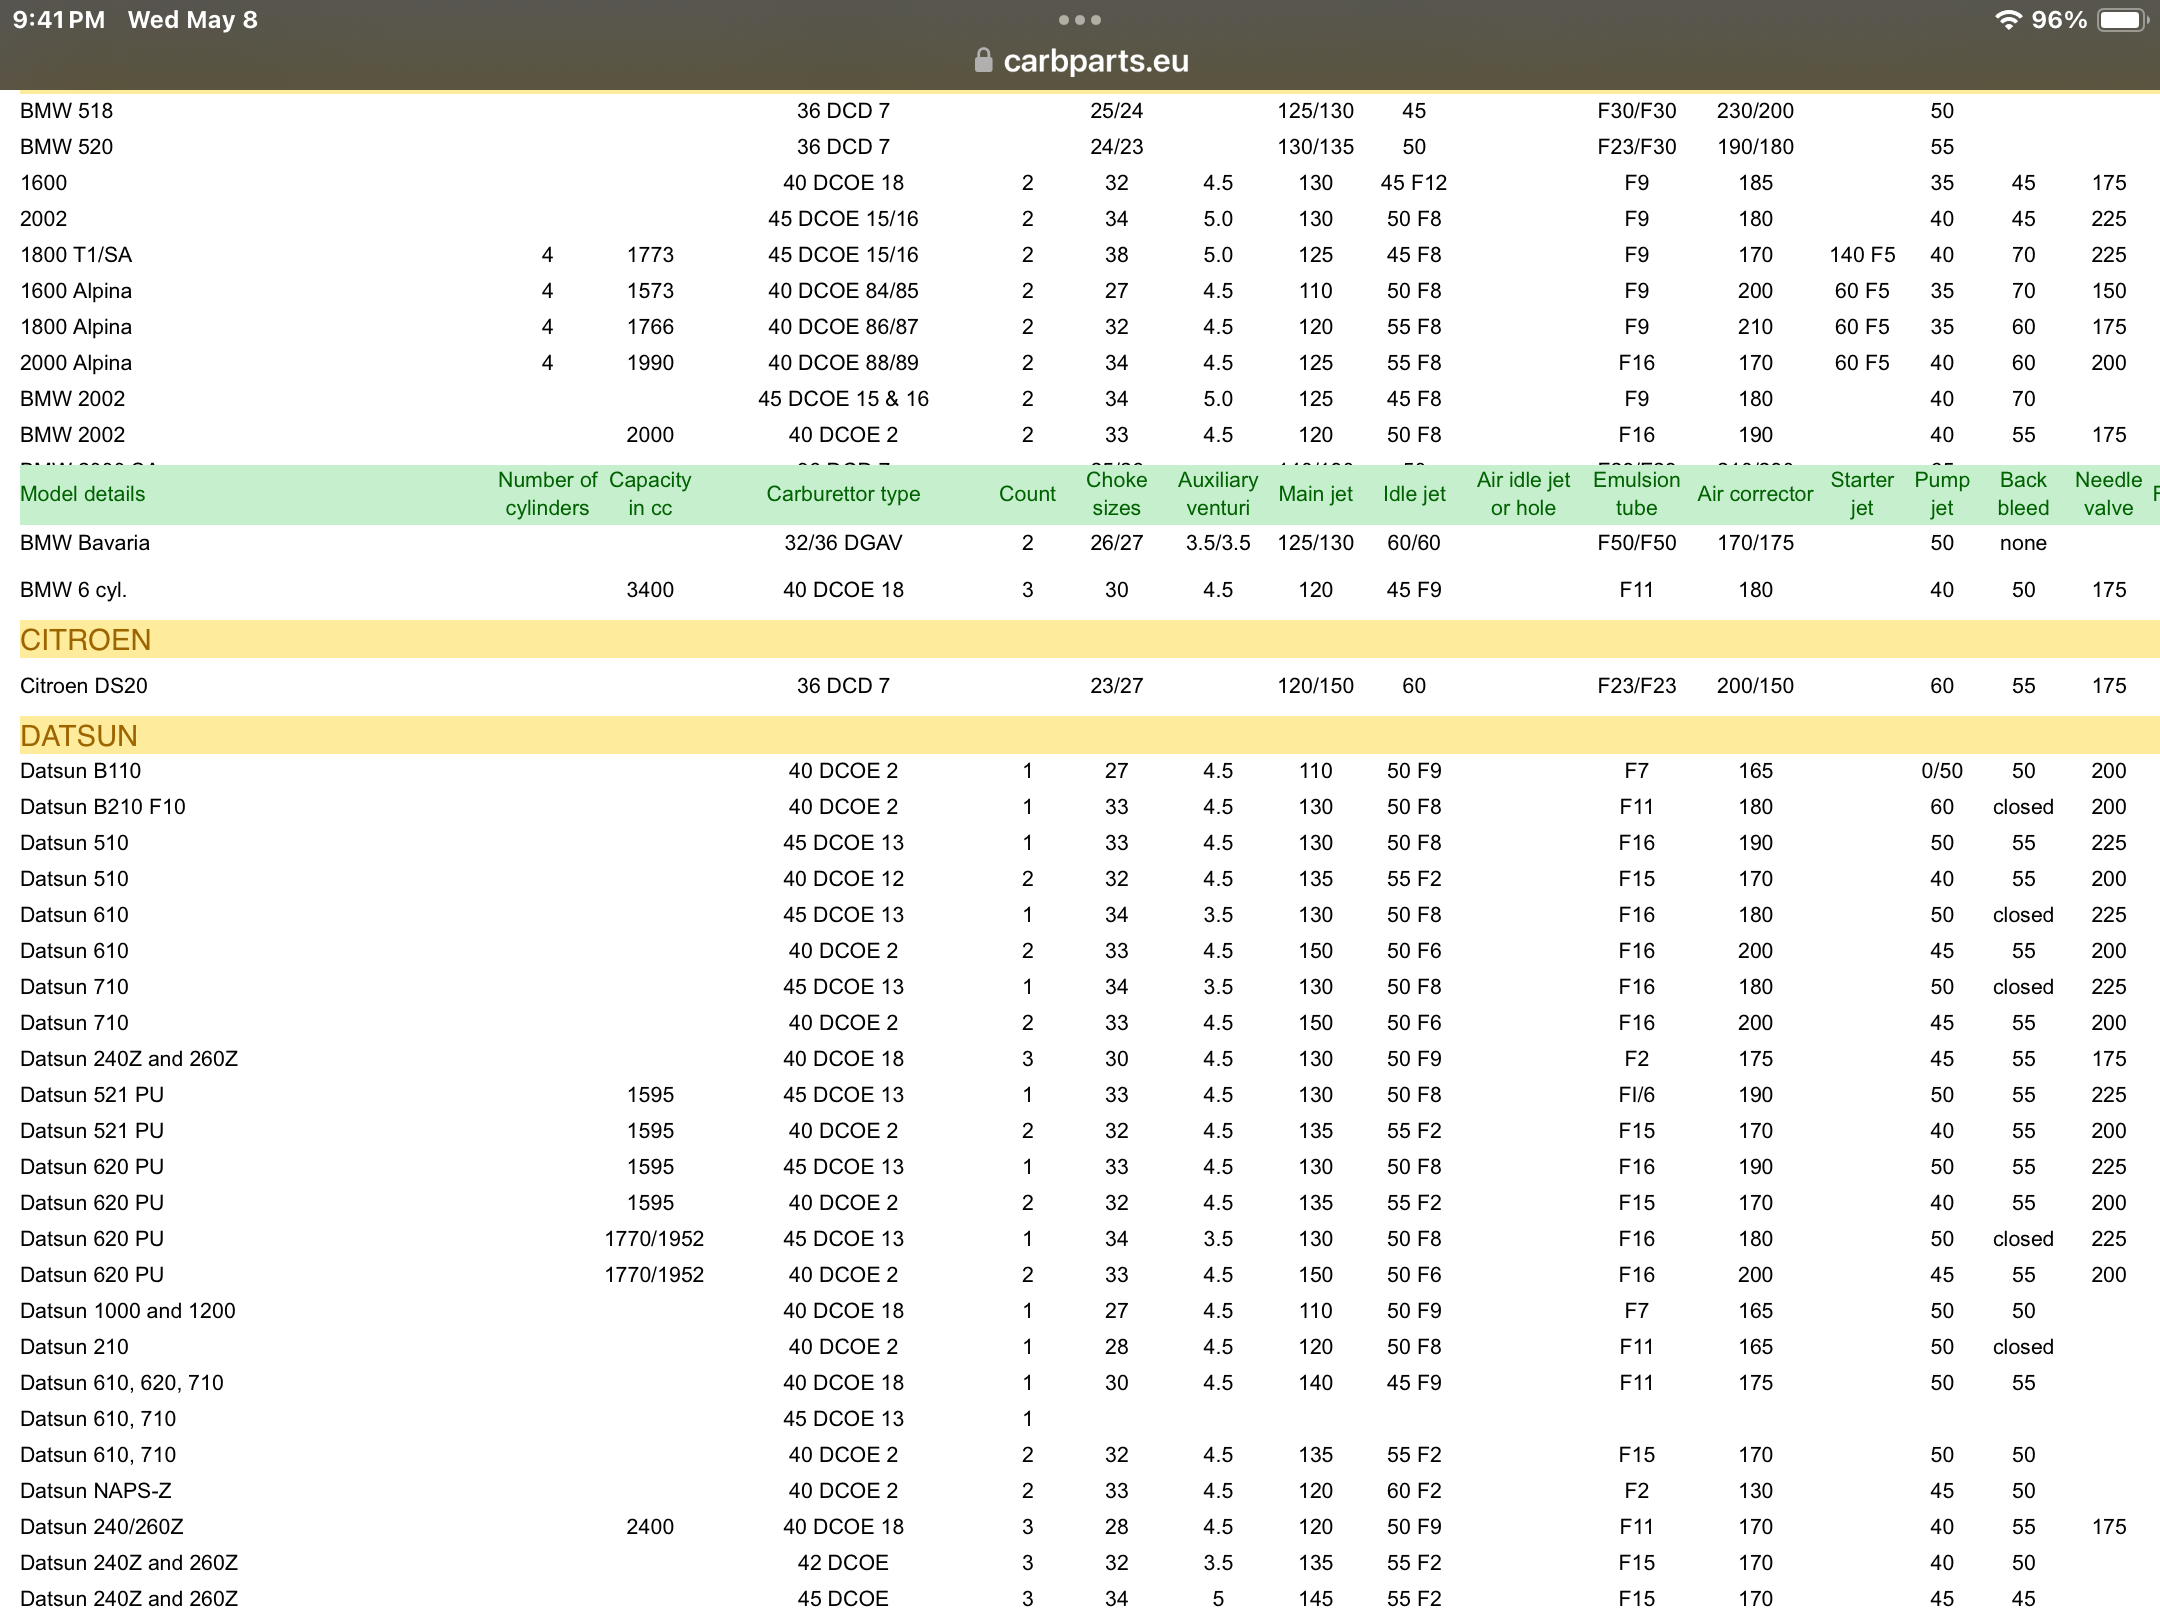Tap the CITROEN section heading
Image resolution: width=2160 pixels, height=1620 pixels.
[x=86, y=640]
